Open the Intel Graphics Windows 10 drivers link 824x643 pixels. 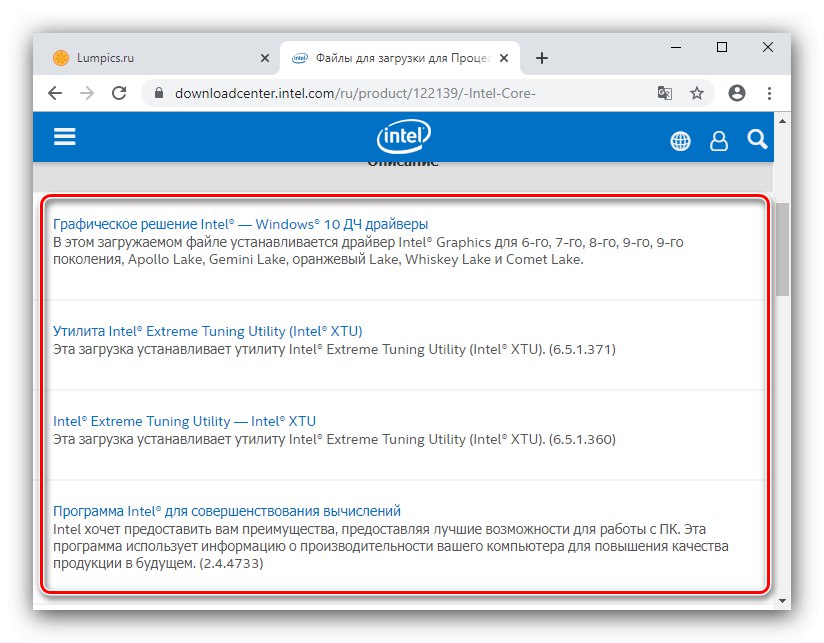pos(240,224)
